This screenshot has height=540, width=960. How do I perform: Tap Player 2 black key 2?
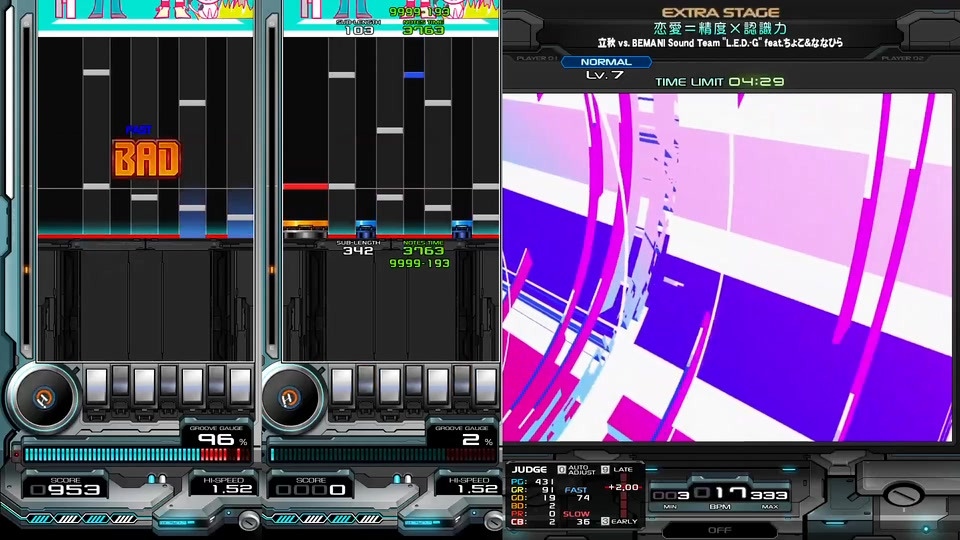pos(366,381)
